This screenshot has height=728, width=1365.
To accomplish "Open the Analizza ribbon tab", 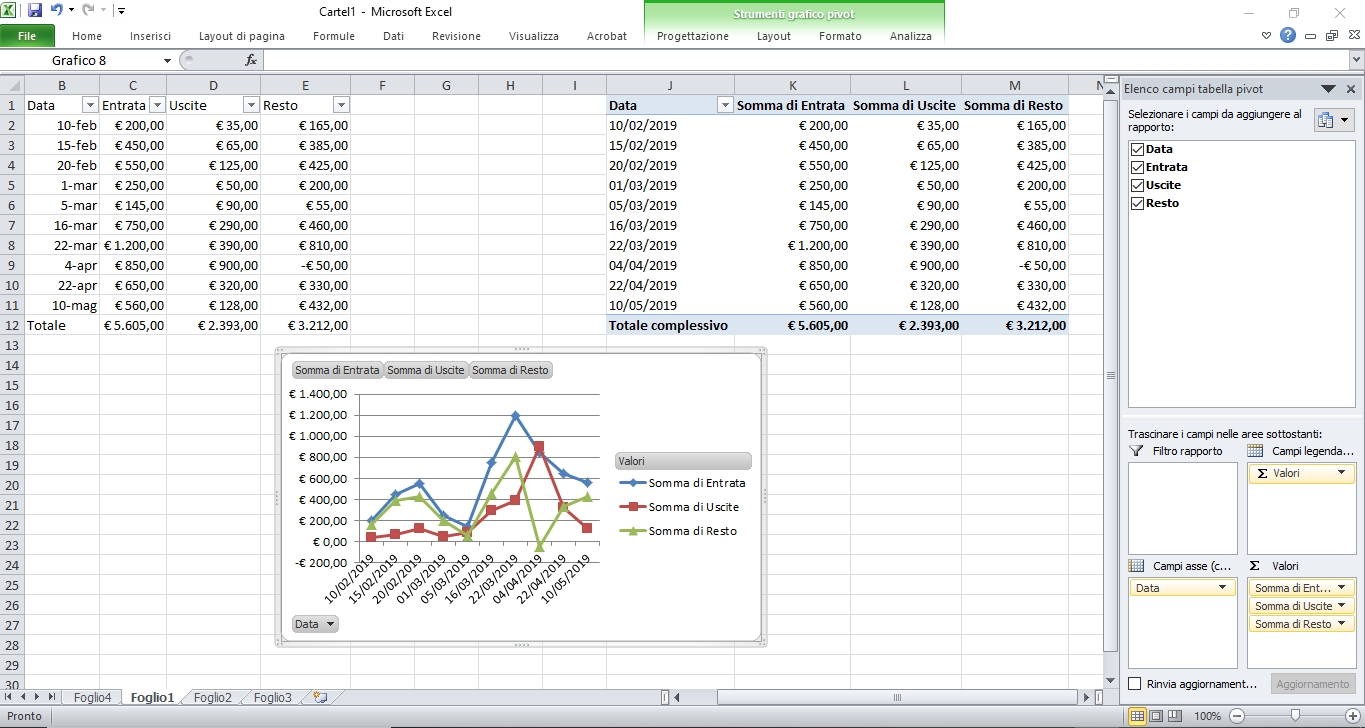I will [911, 36].
